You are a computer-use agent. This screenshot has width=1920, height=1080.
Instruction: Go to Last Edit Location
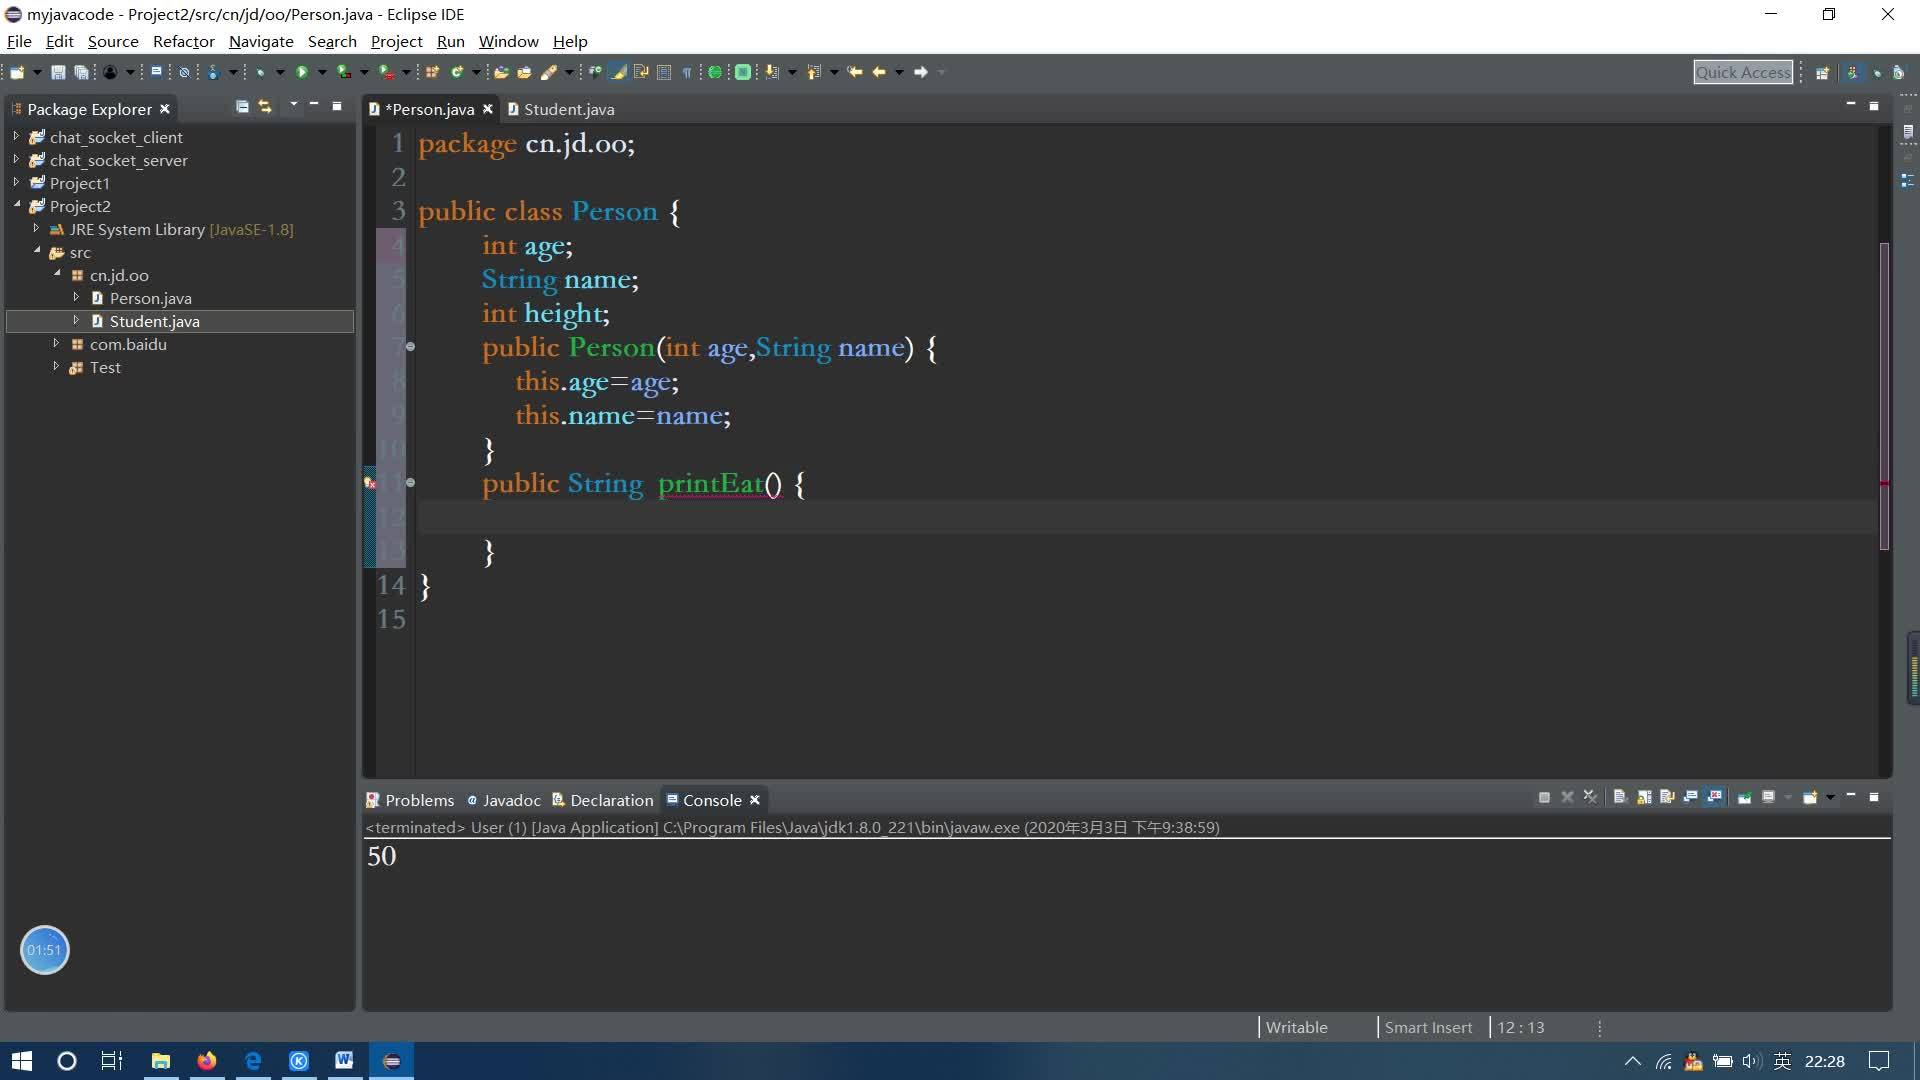pyautogui.click(x=855, y=72)
